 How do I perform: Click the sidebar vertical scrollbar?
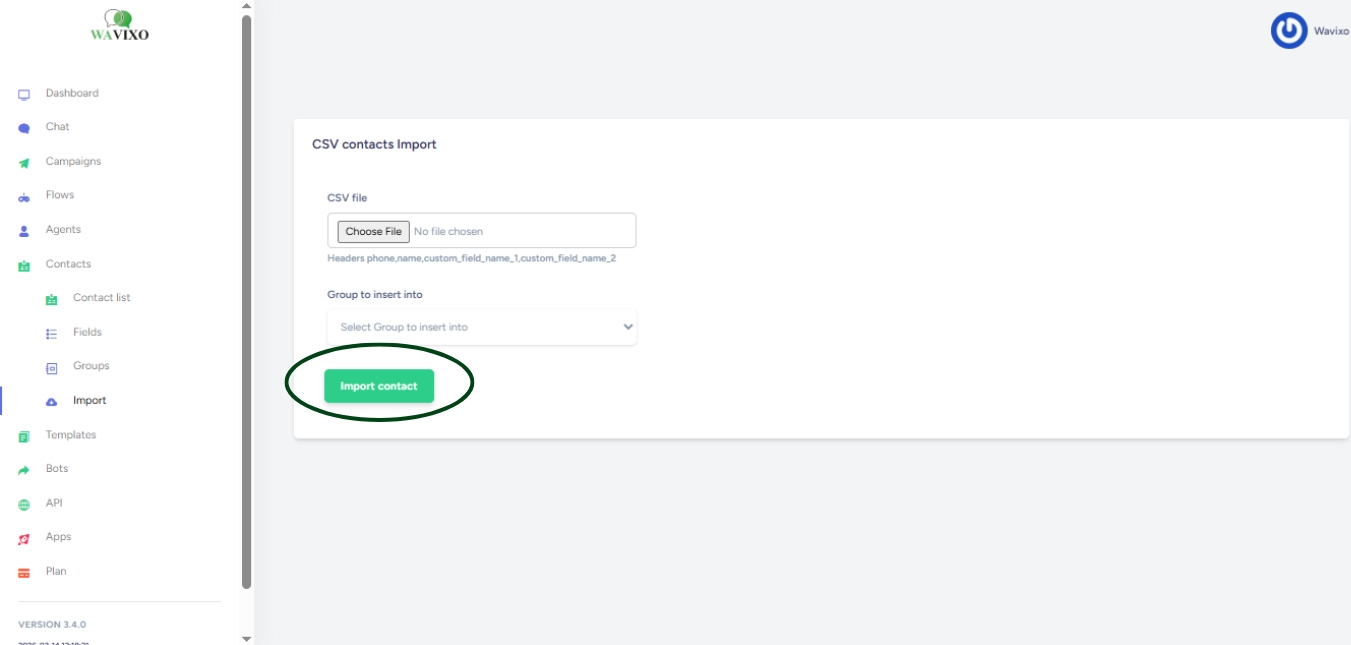click(x=246, y=300)
